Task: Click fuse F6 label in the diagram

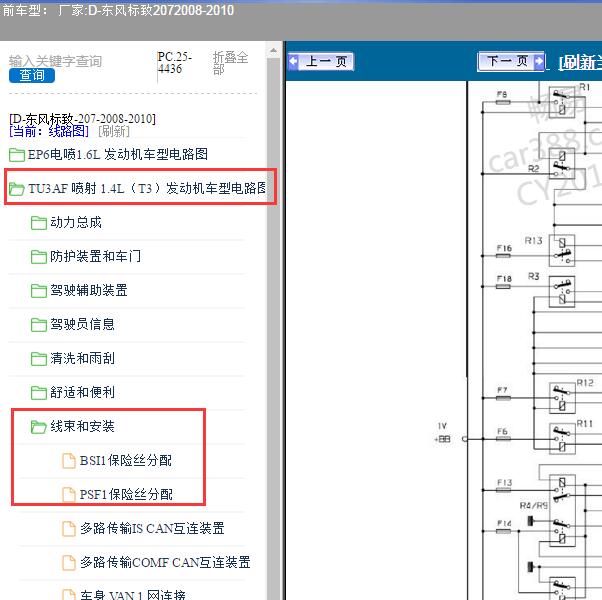Action: [x=502, y=431]
